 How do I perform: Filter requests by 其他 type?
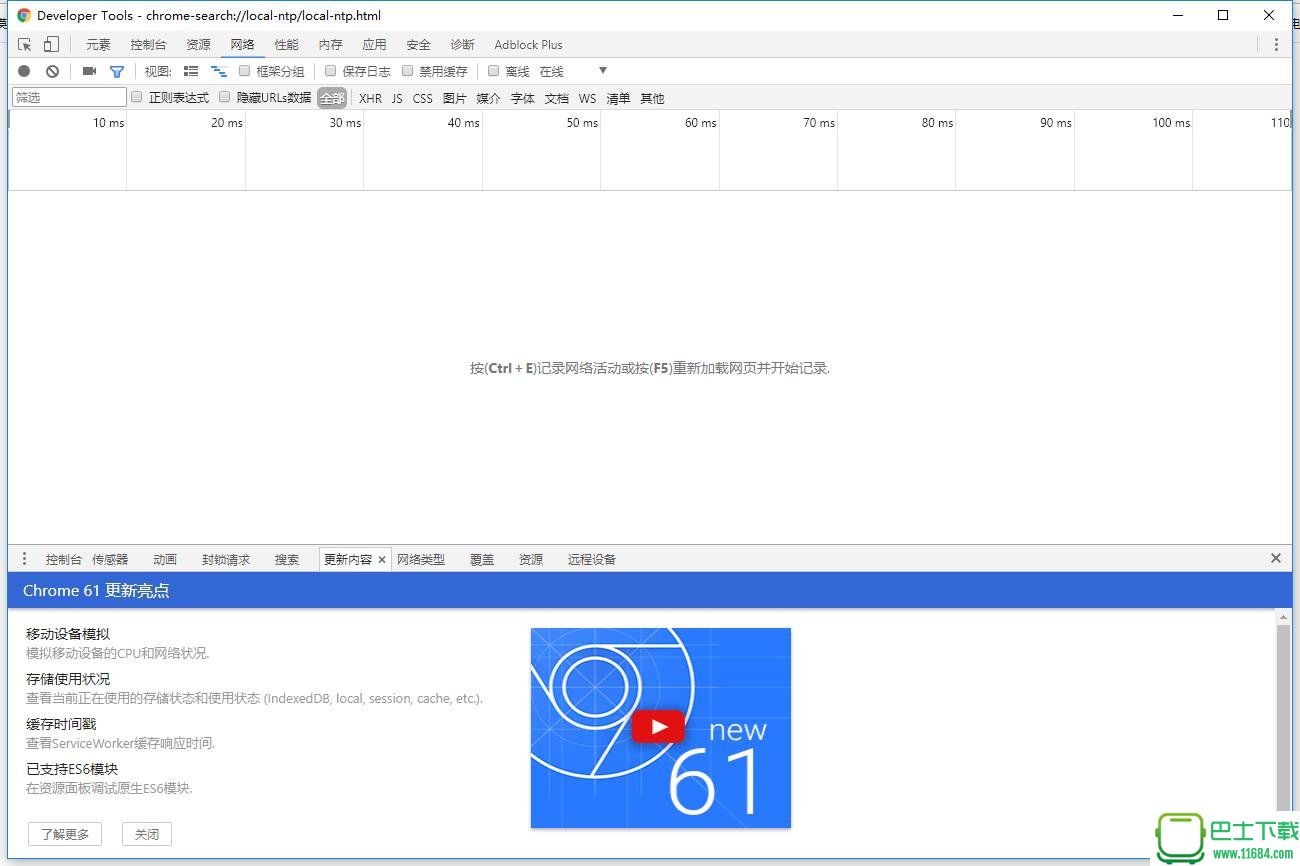[x=652, y=98]
